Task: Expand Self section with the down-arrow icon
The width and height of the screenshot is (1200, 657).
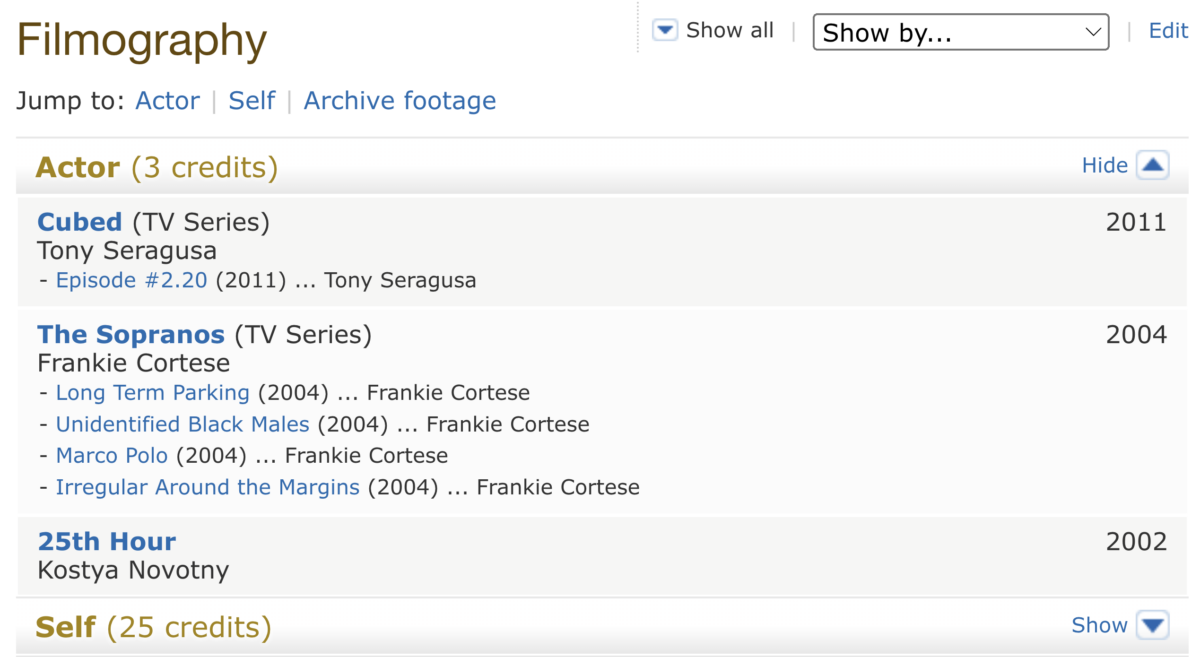Action: click(1152, 625)
